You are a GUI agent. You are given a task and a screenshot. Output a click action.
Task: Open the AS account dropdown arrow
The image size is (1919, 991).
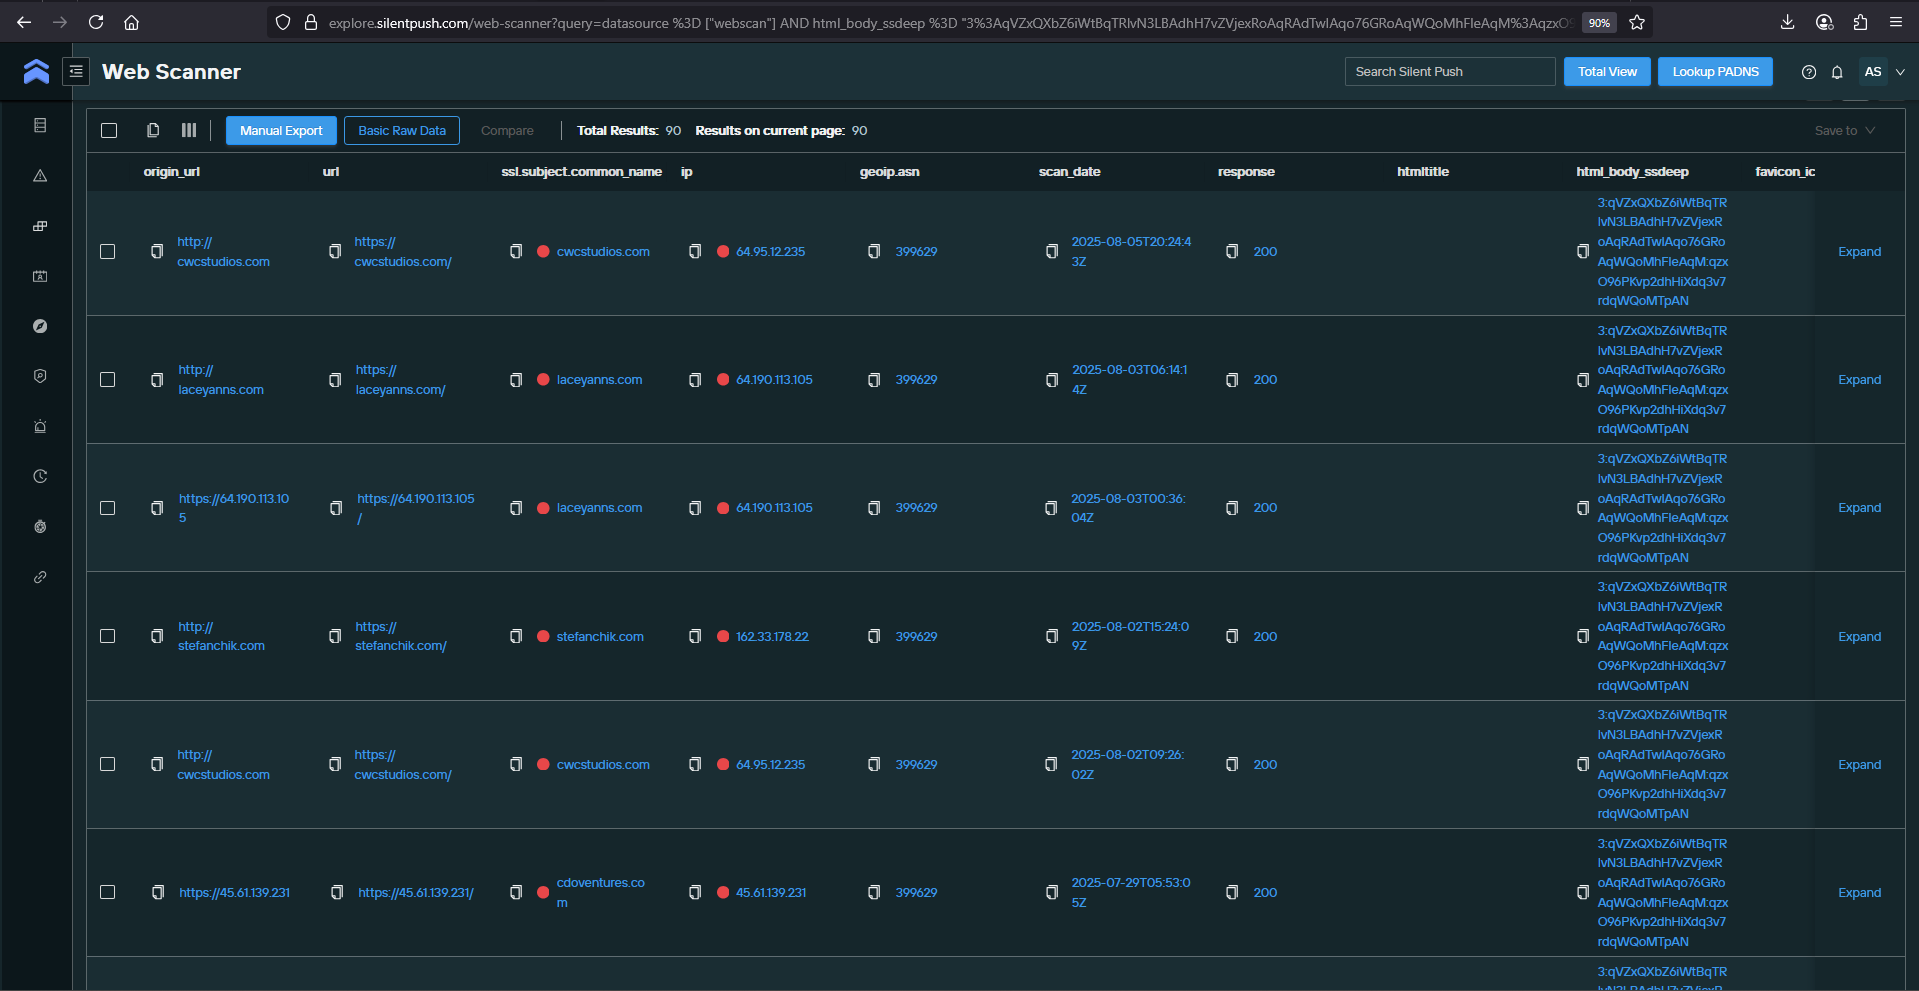click(1900, 72)
